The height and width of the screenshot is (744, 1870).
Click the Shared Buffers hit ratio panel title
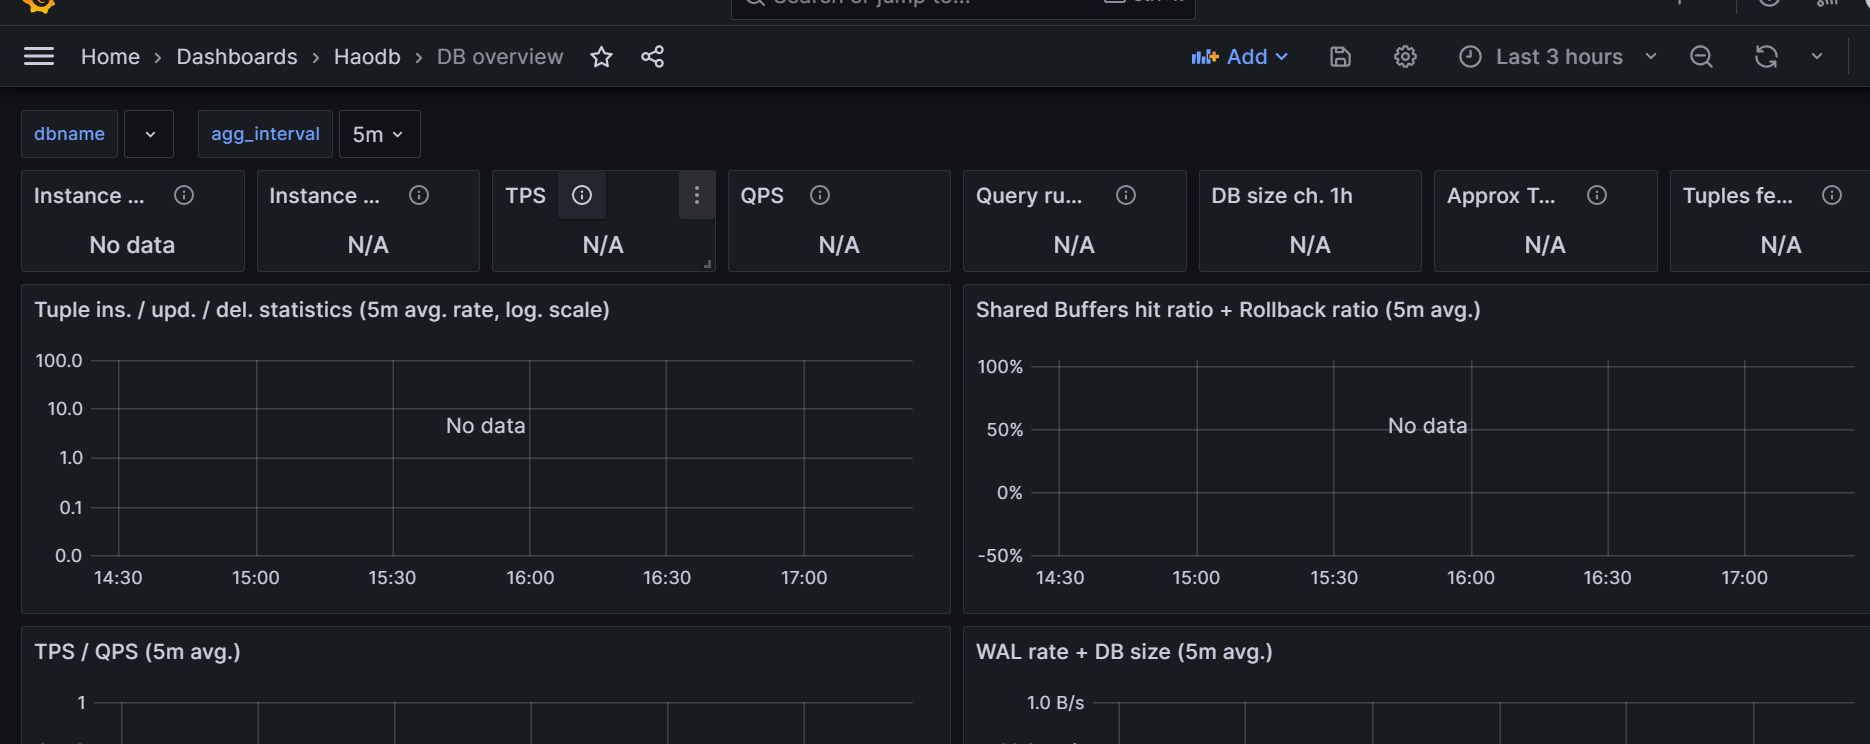1228,310
